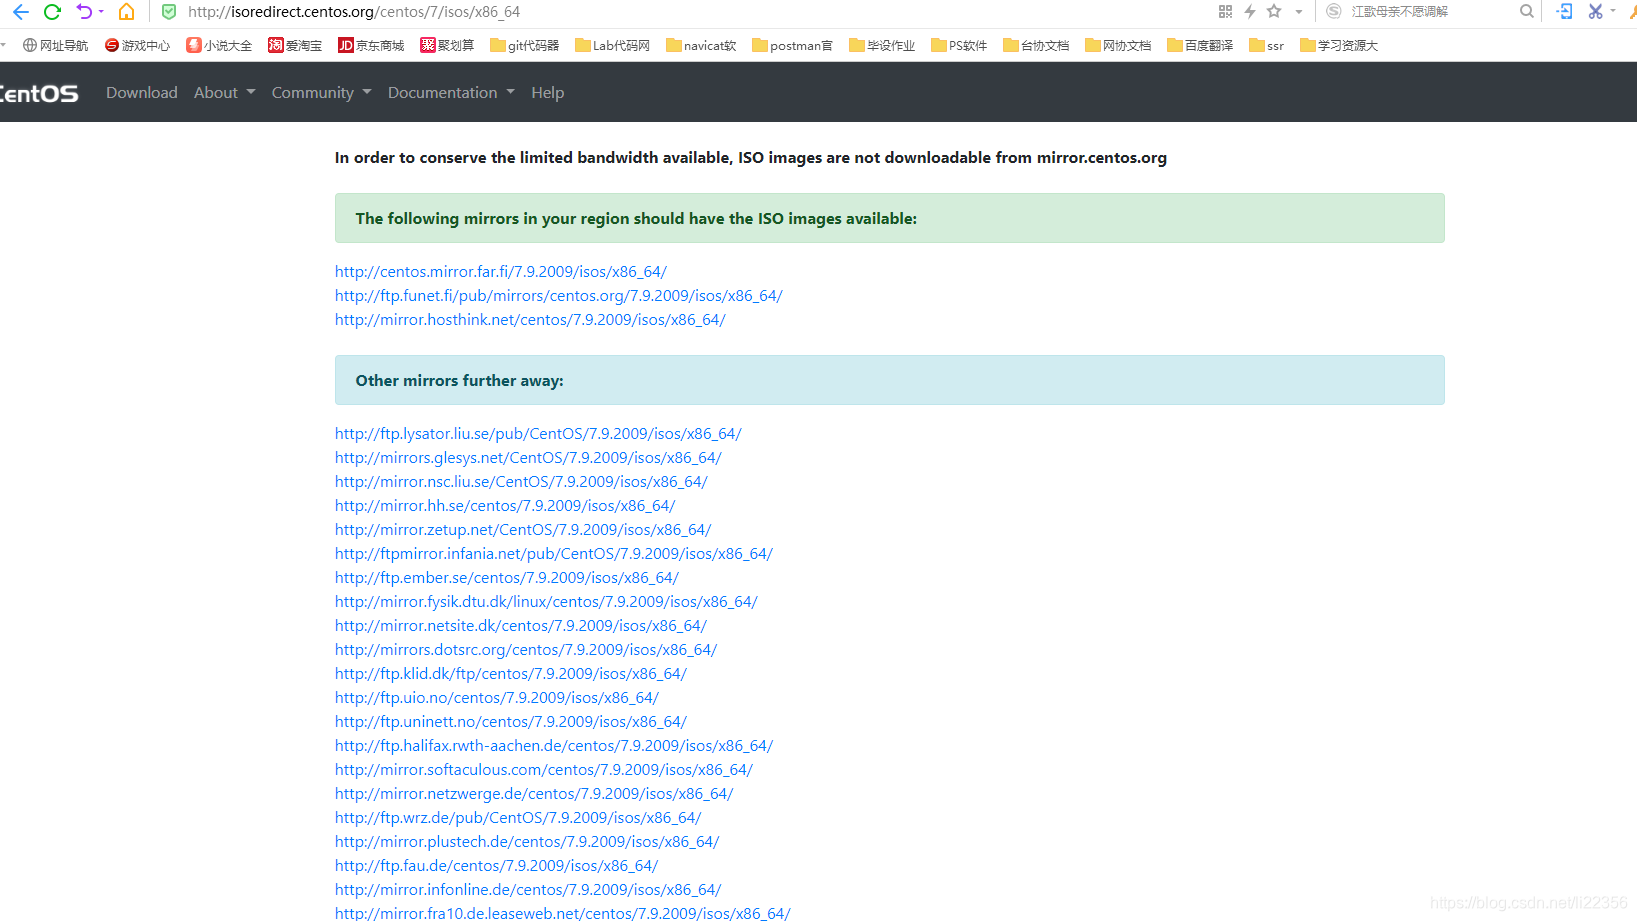
Task: Open the 聚划算 bookmark
Action: click(447, 45)
